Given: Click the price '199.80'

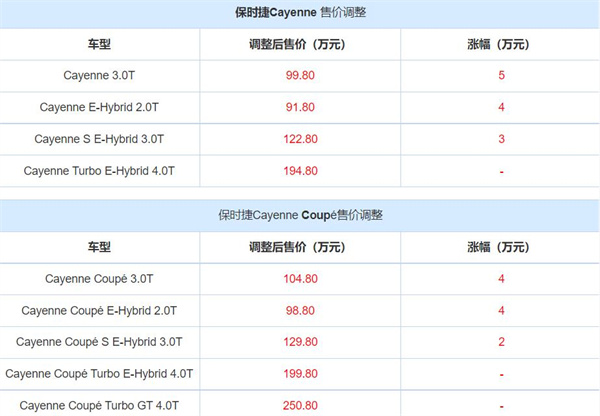Looking at the screenshot, I should pyautogui.click(x=300, y=374).
